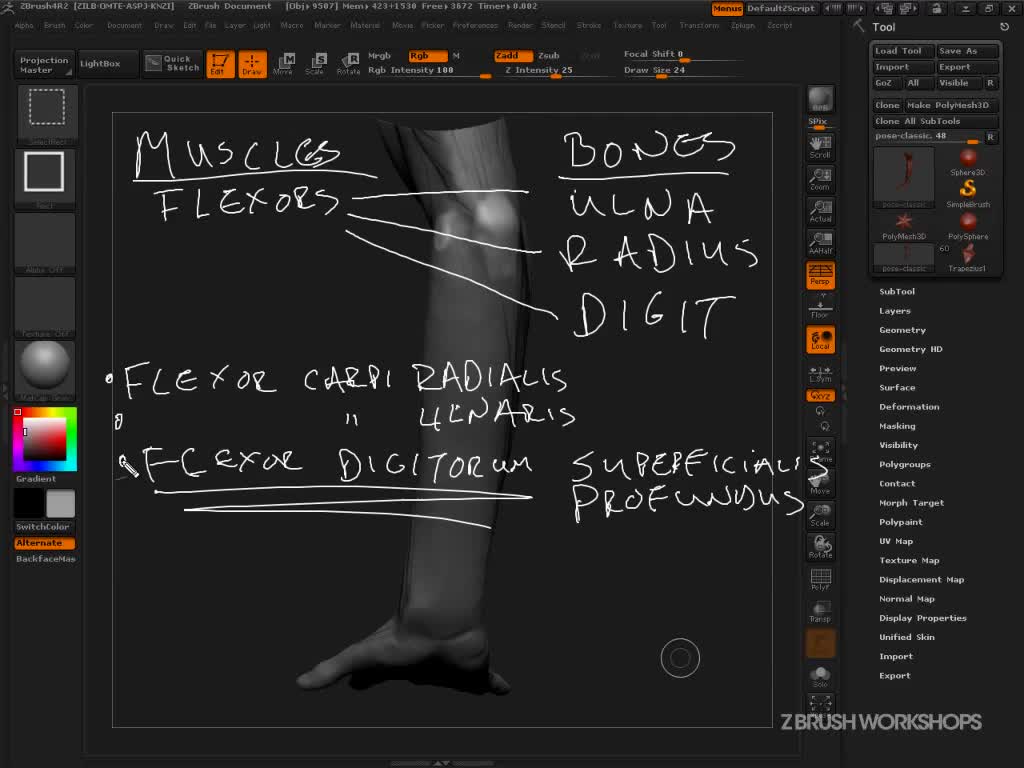Open the Zplugin menu

tap(743, 25)
